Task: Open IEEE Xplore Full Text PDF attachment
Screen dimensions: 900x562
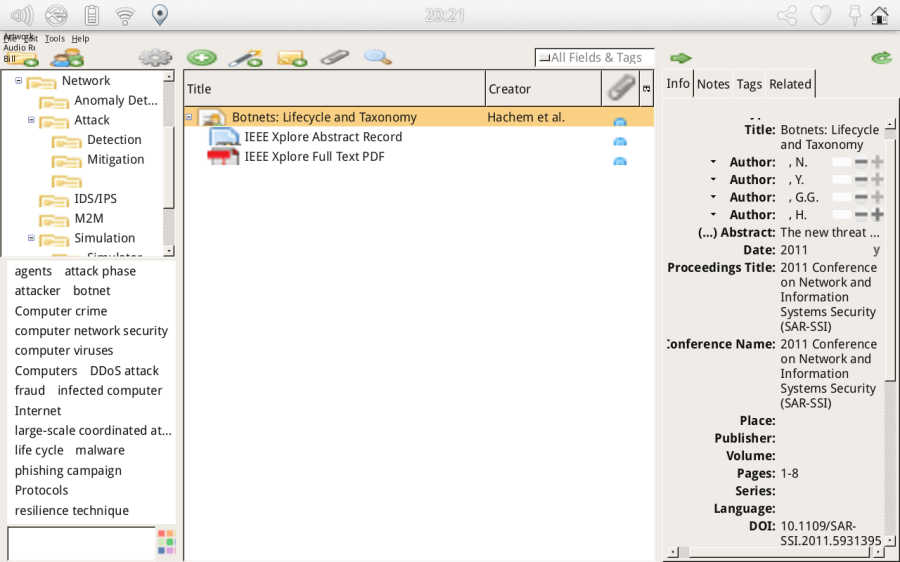Action: [x=314, y=157]
